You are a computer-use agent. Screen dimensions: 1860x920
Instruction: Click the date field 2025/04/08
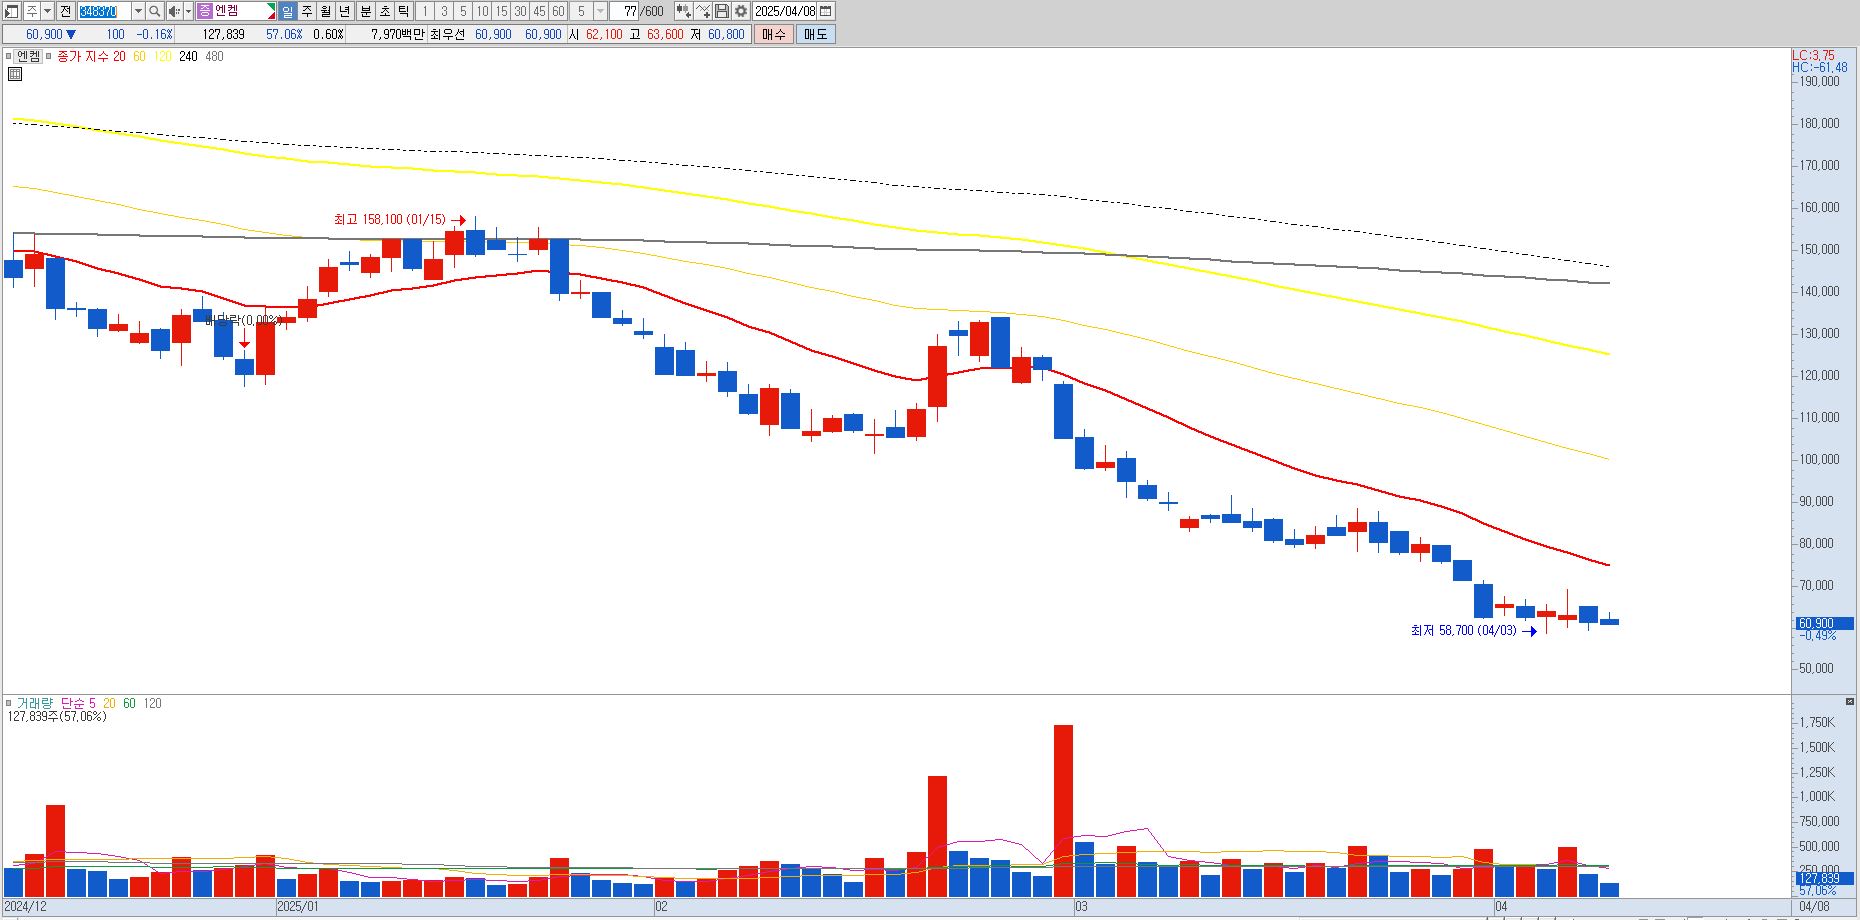[785, 11]
